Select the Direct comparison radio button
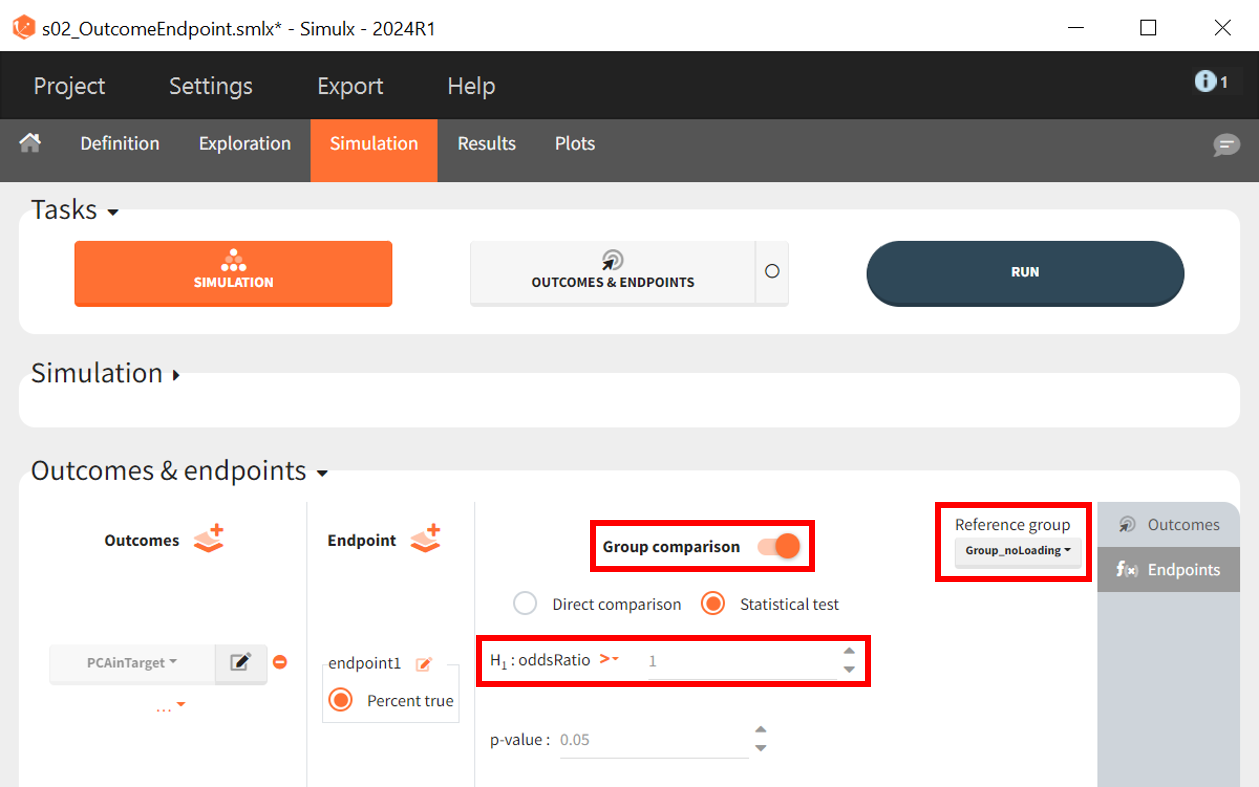The image size is (1259, 787). (x=525, y=604)
